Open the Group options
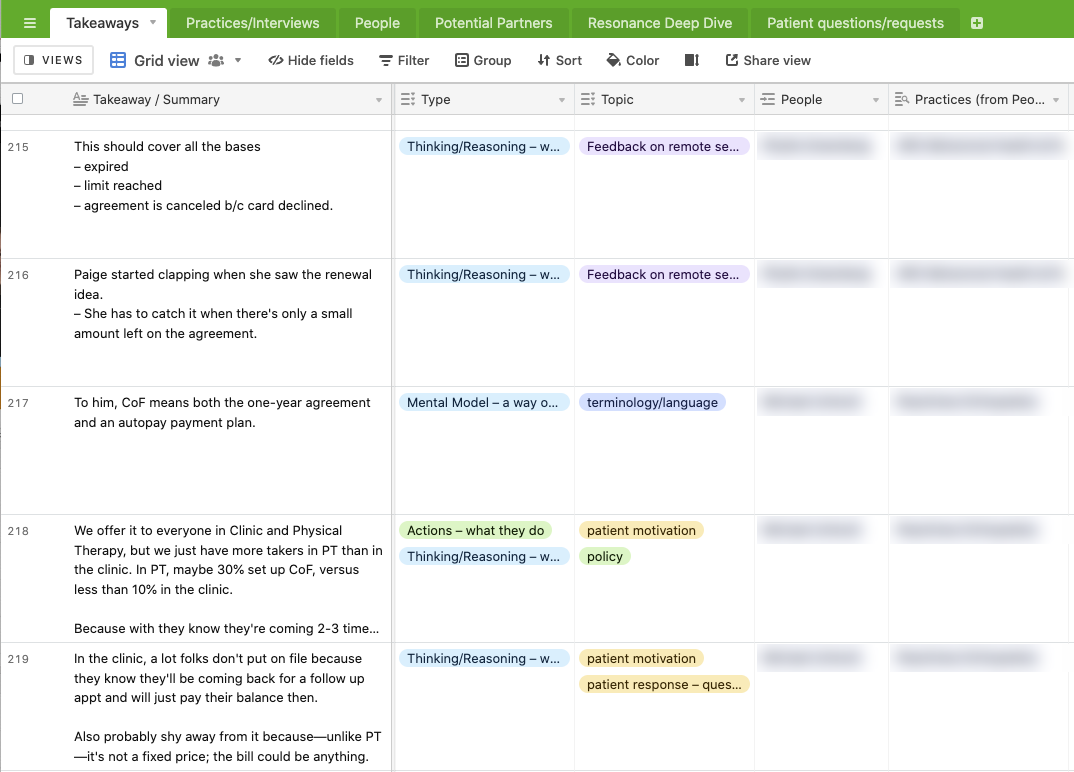Screen dimensions: 1074x772 tap(483, 60)
